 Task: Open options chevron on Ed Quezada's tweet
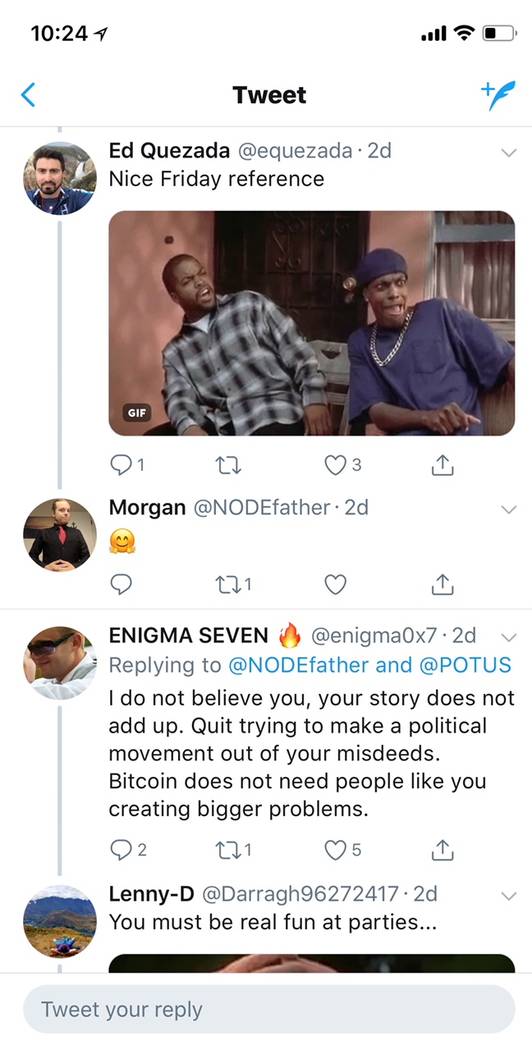(x=509, y=153)
